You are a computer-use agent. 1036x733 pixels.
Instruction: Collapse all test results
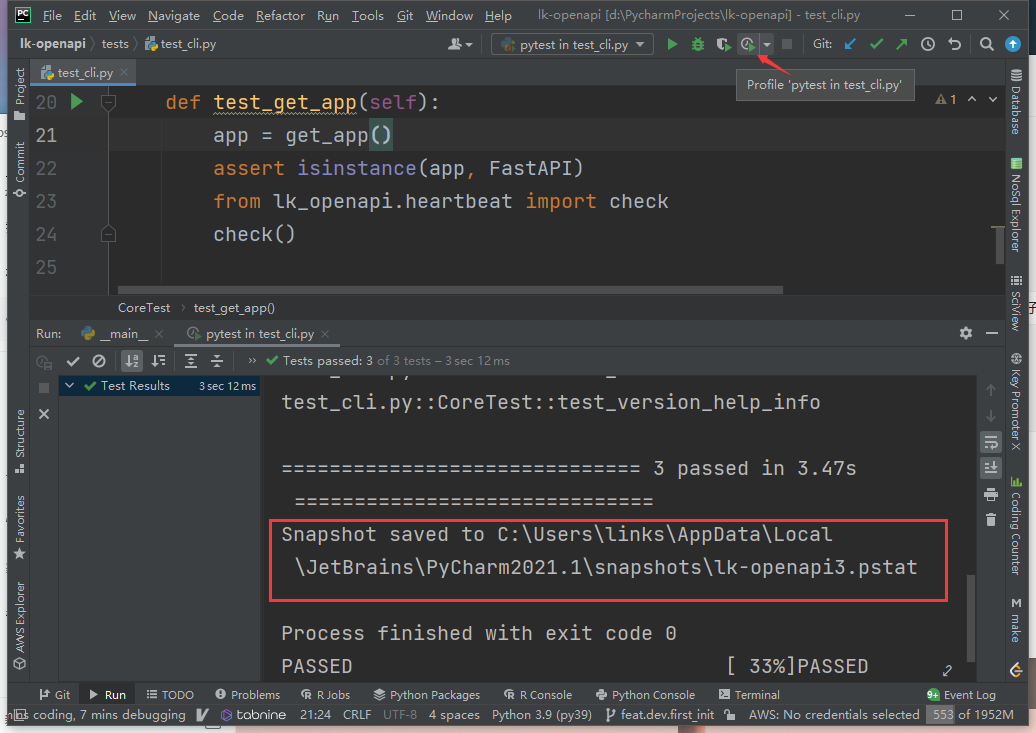pyautogui.click(x=217, y=361)
